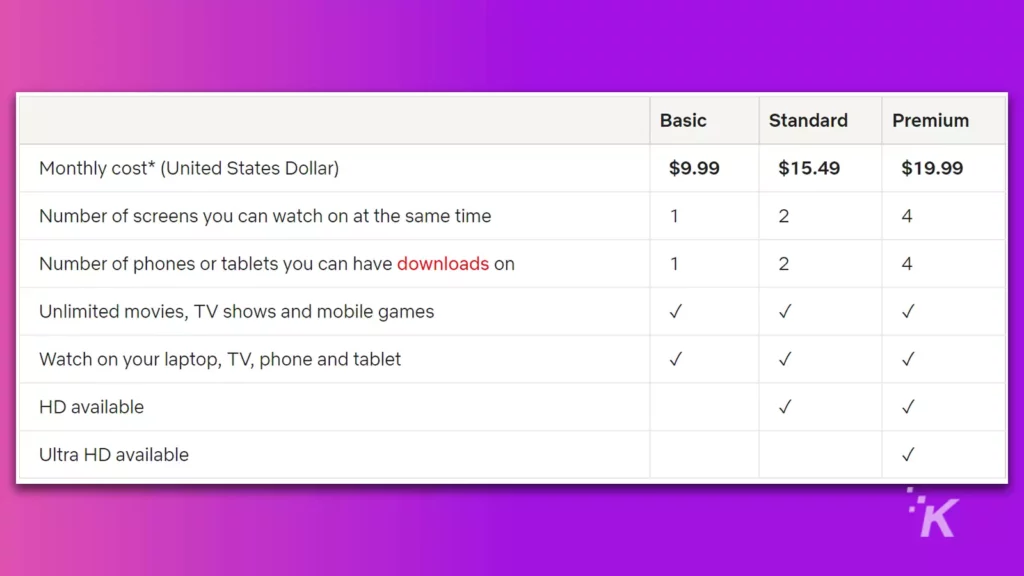Click Premium checkmark in Watch on laptop row
Viewport: 1024px width, 576px height.
coord(908,359)
